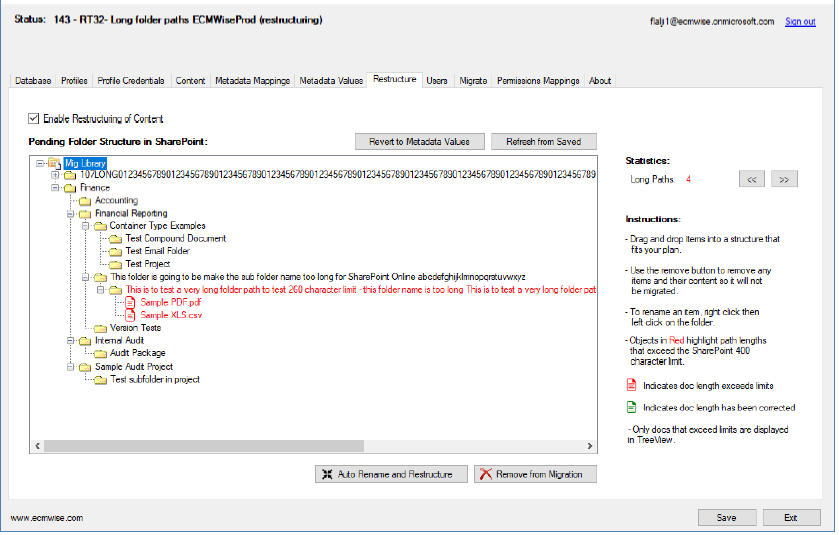This screenshot has height=535, width=839.
Task: Go to next long path with >> button
Action: (785, 180)
